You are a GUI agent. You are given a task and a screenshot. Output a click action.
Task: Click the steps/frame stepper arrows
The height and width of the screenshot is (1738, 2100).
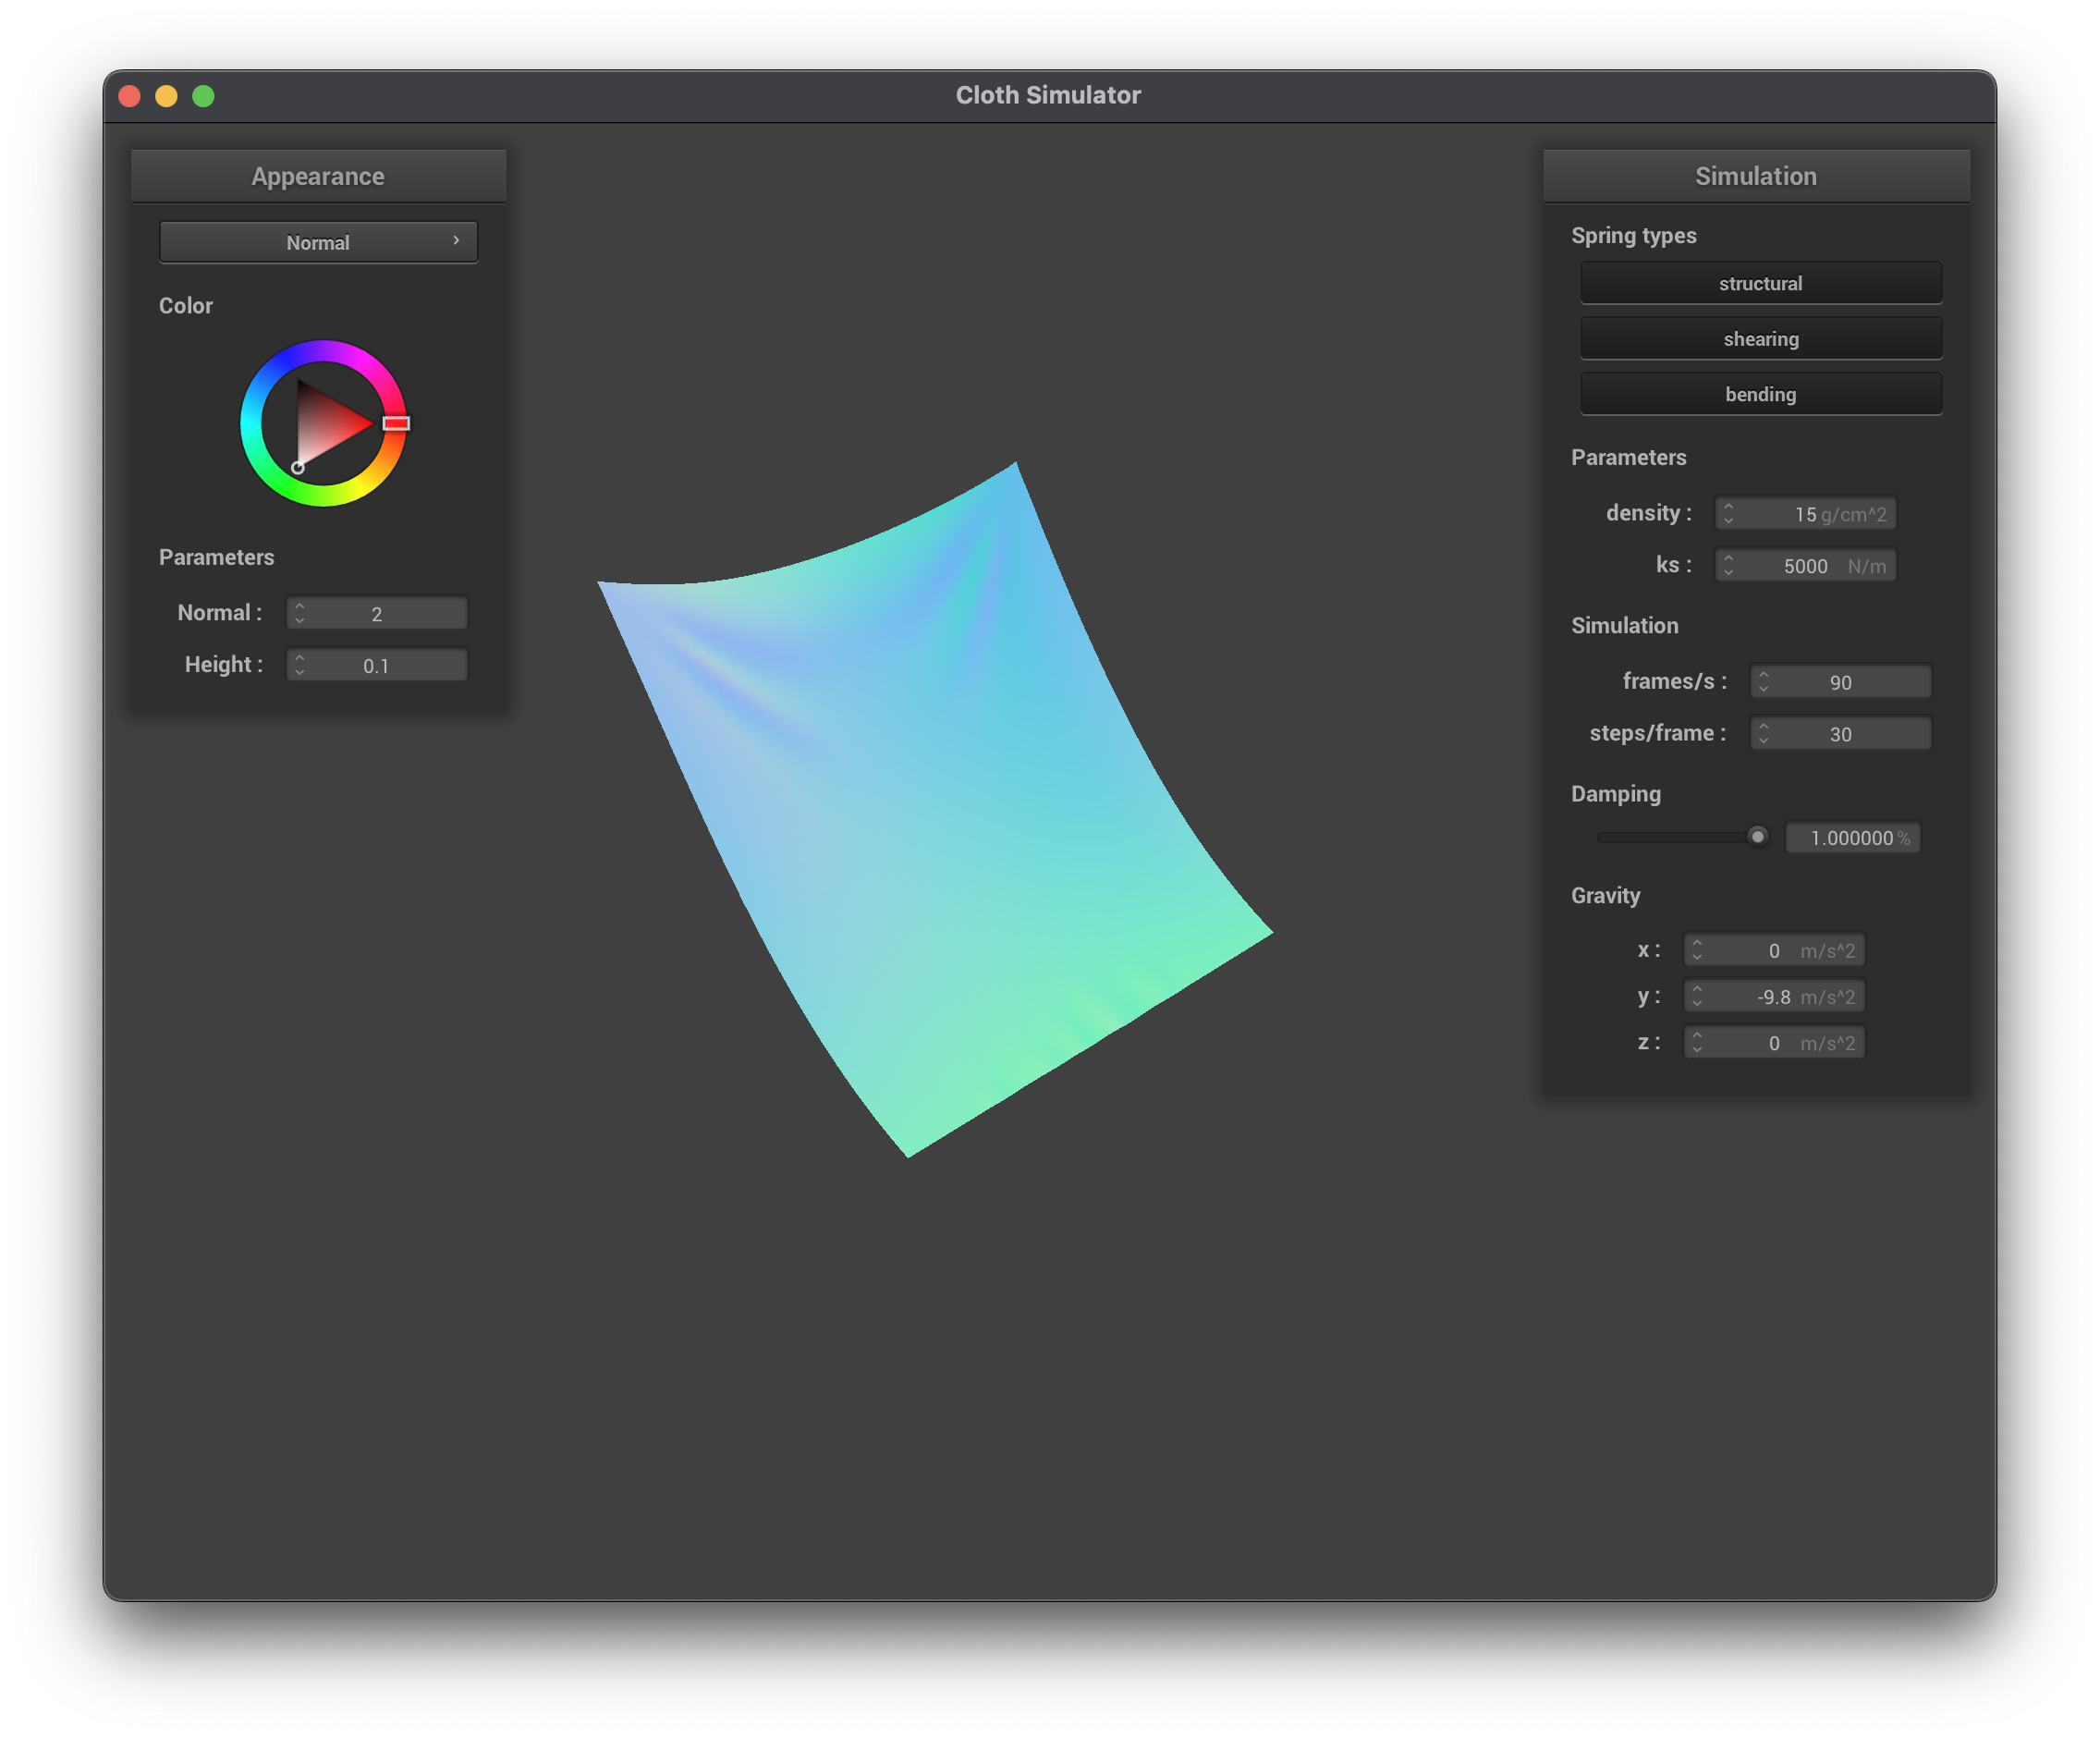pyautogui.click(x=1763, y=734)
